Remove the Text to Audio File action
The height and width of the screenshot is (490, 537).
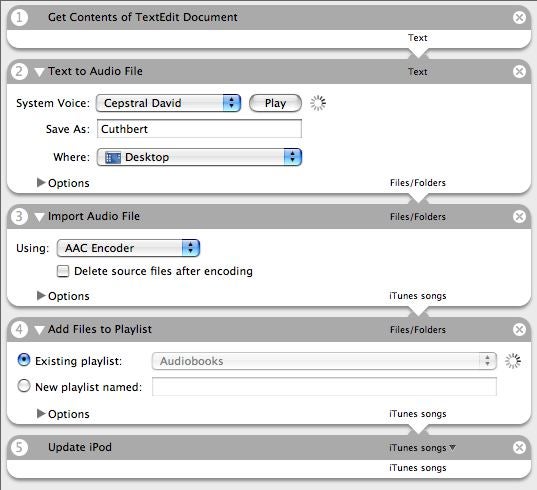click(x=519, y=71)
